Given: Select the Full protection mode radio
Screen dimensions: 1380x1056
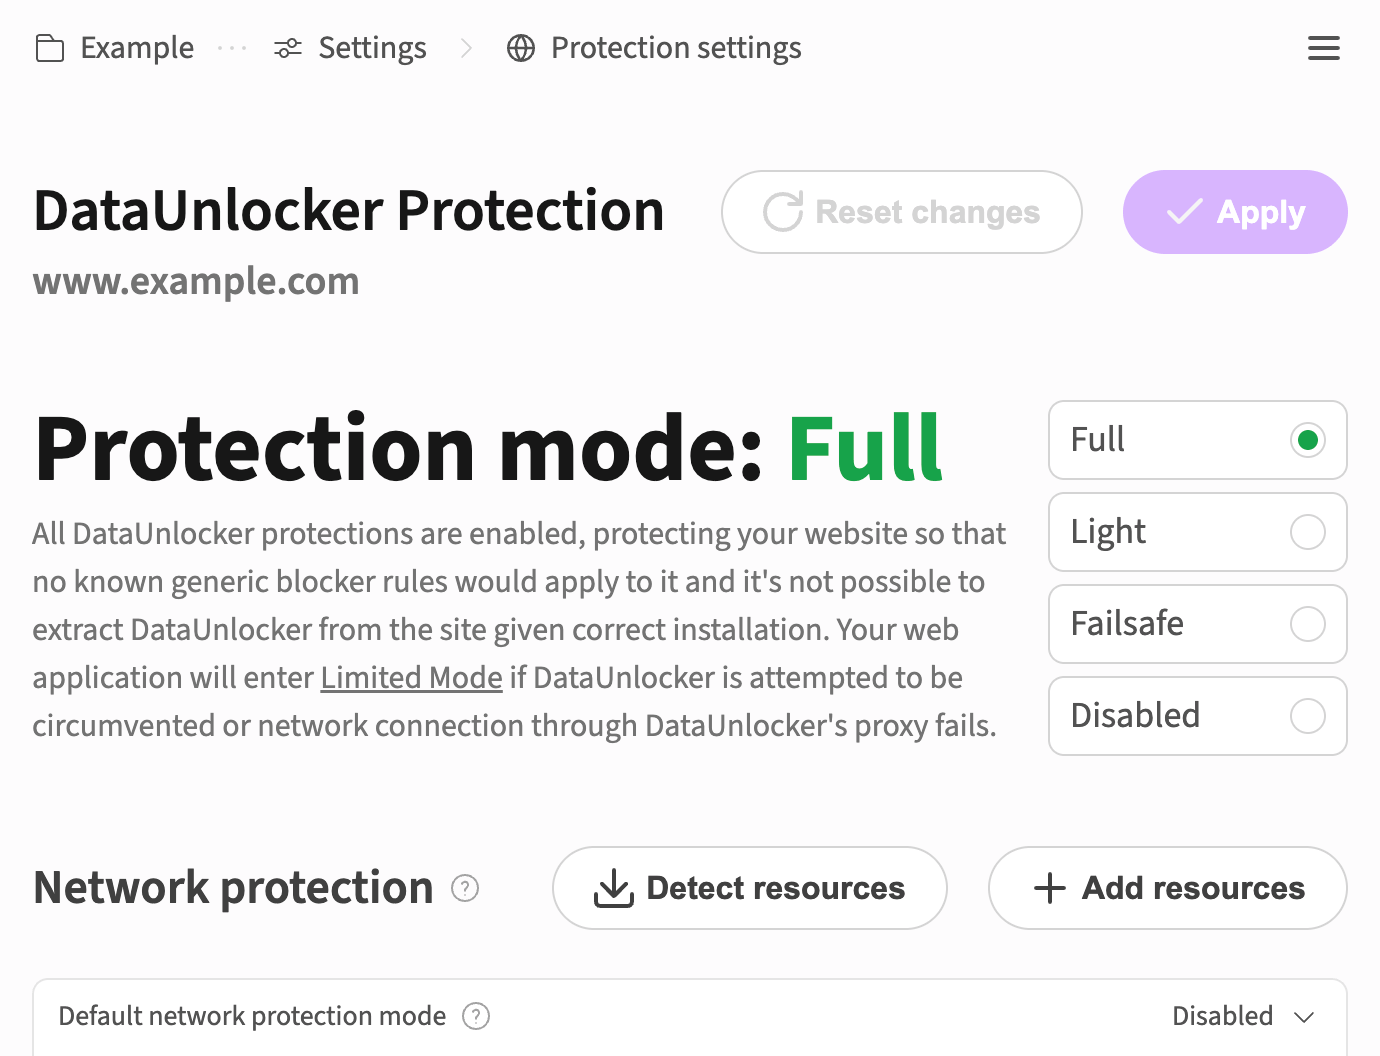Looking at the screenshot, I should point(1307,440).
